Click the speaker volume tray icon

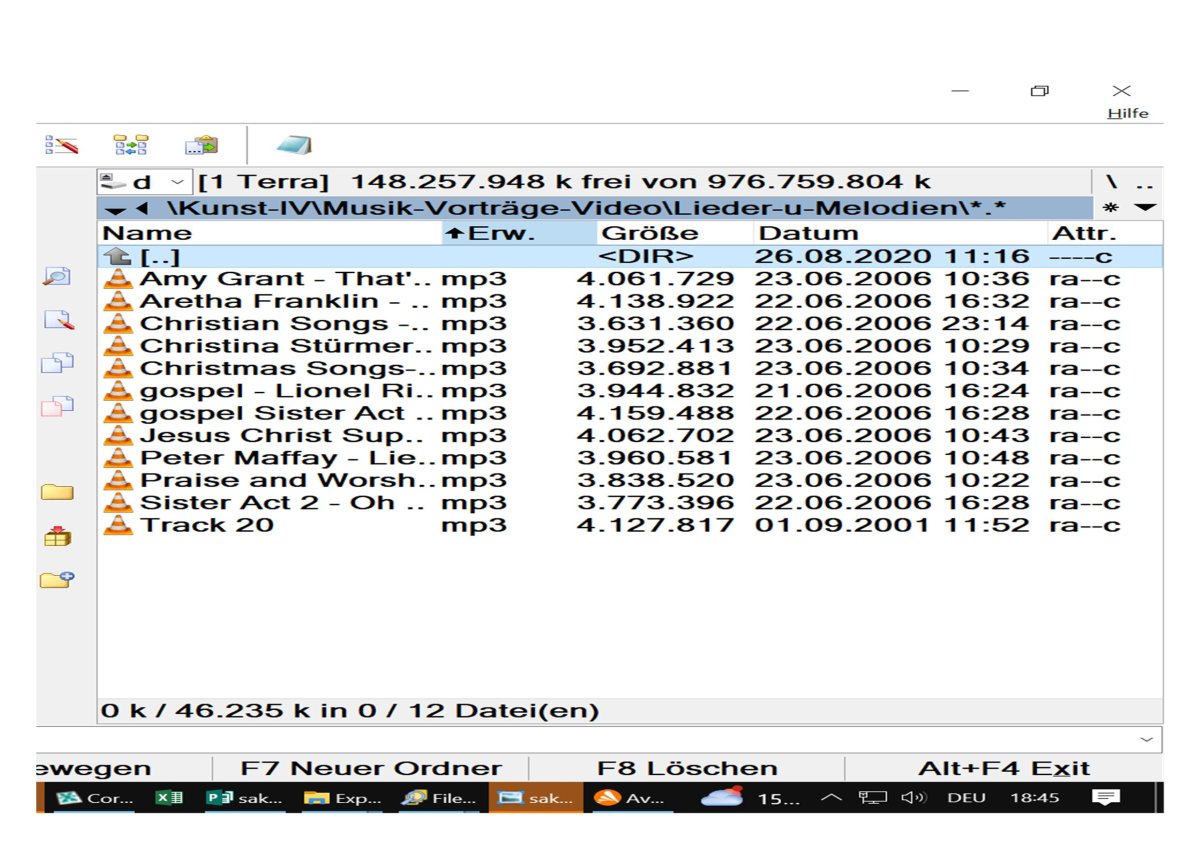pyautogui.click(x=913, y=798)
